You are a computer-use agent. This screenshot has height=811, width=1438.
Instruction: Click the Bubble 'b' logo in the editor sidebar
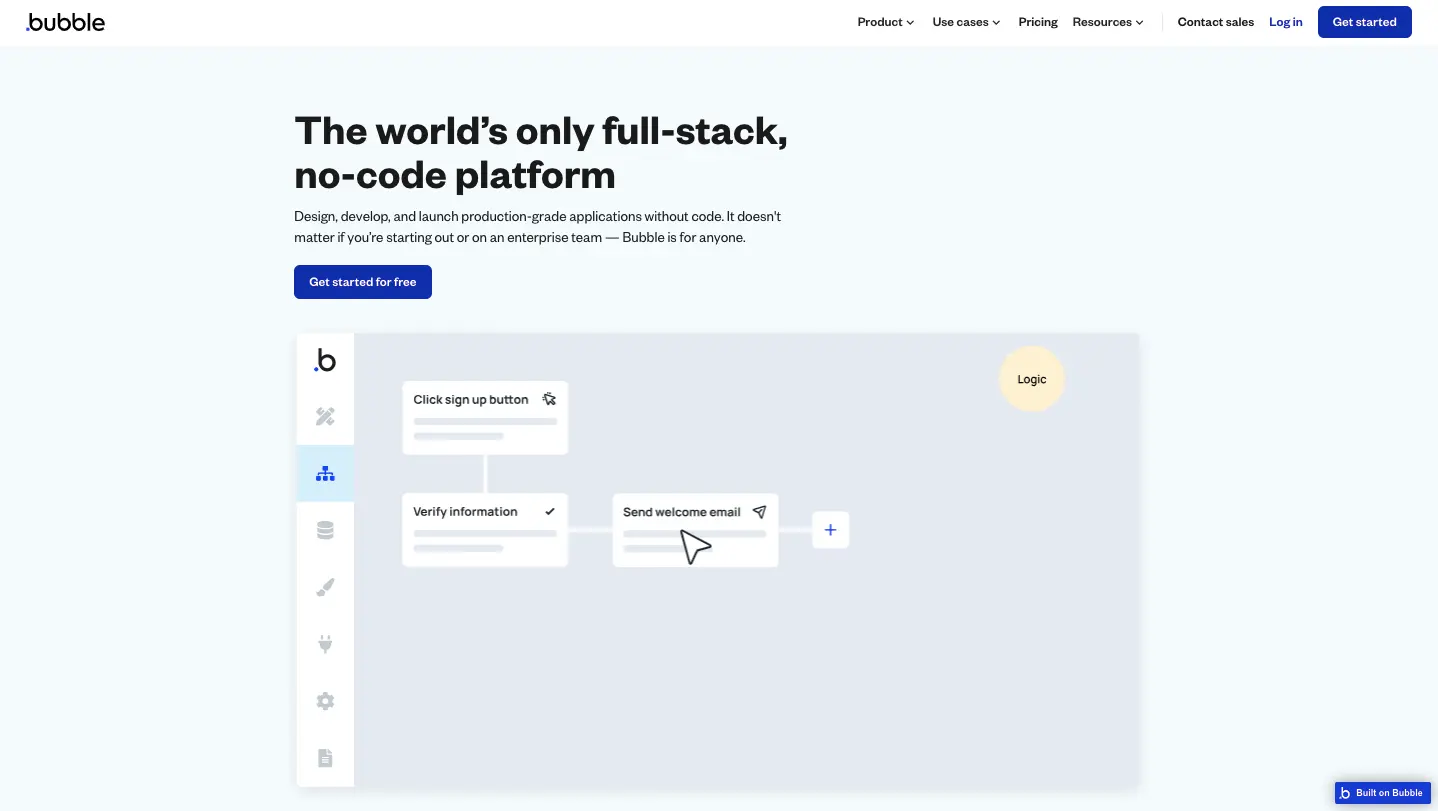(x=325, y=360)
